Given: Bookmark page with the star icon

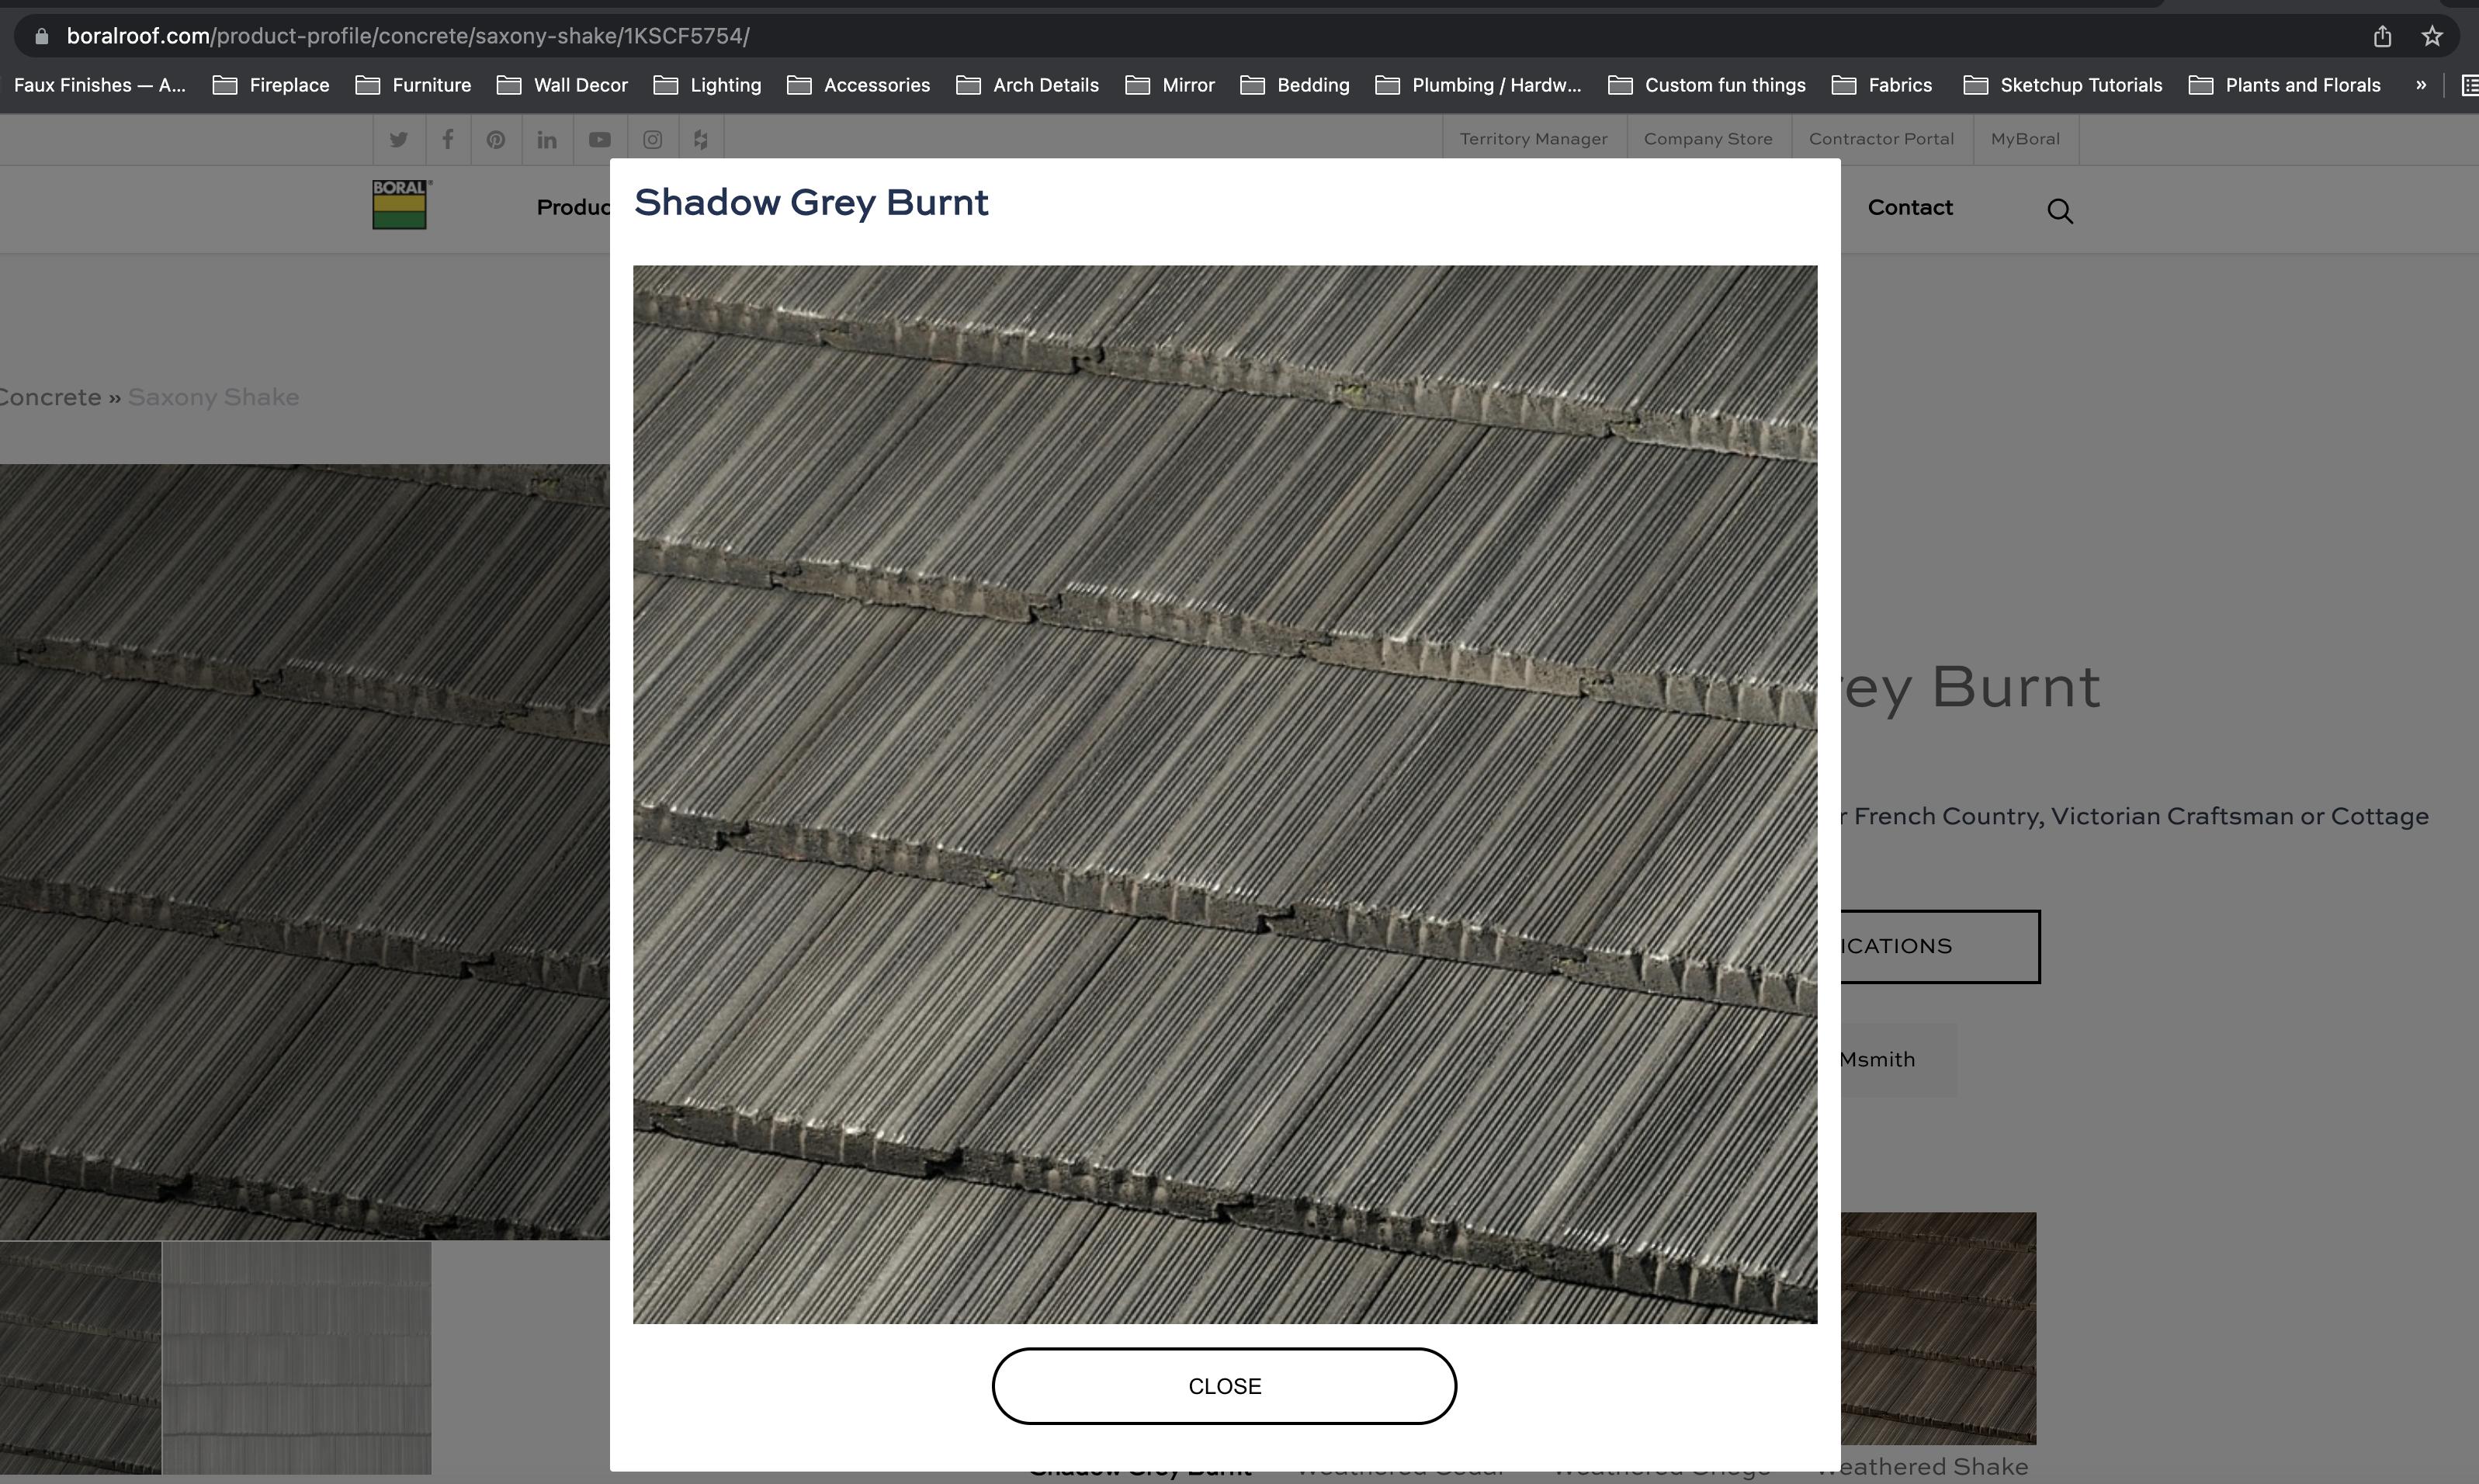Looking at the screenshot, I should (x=2432, y=37).
